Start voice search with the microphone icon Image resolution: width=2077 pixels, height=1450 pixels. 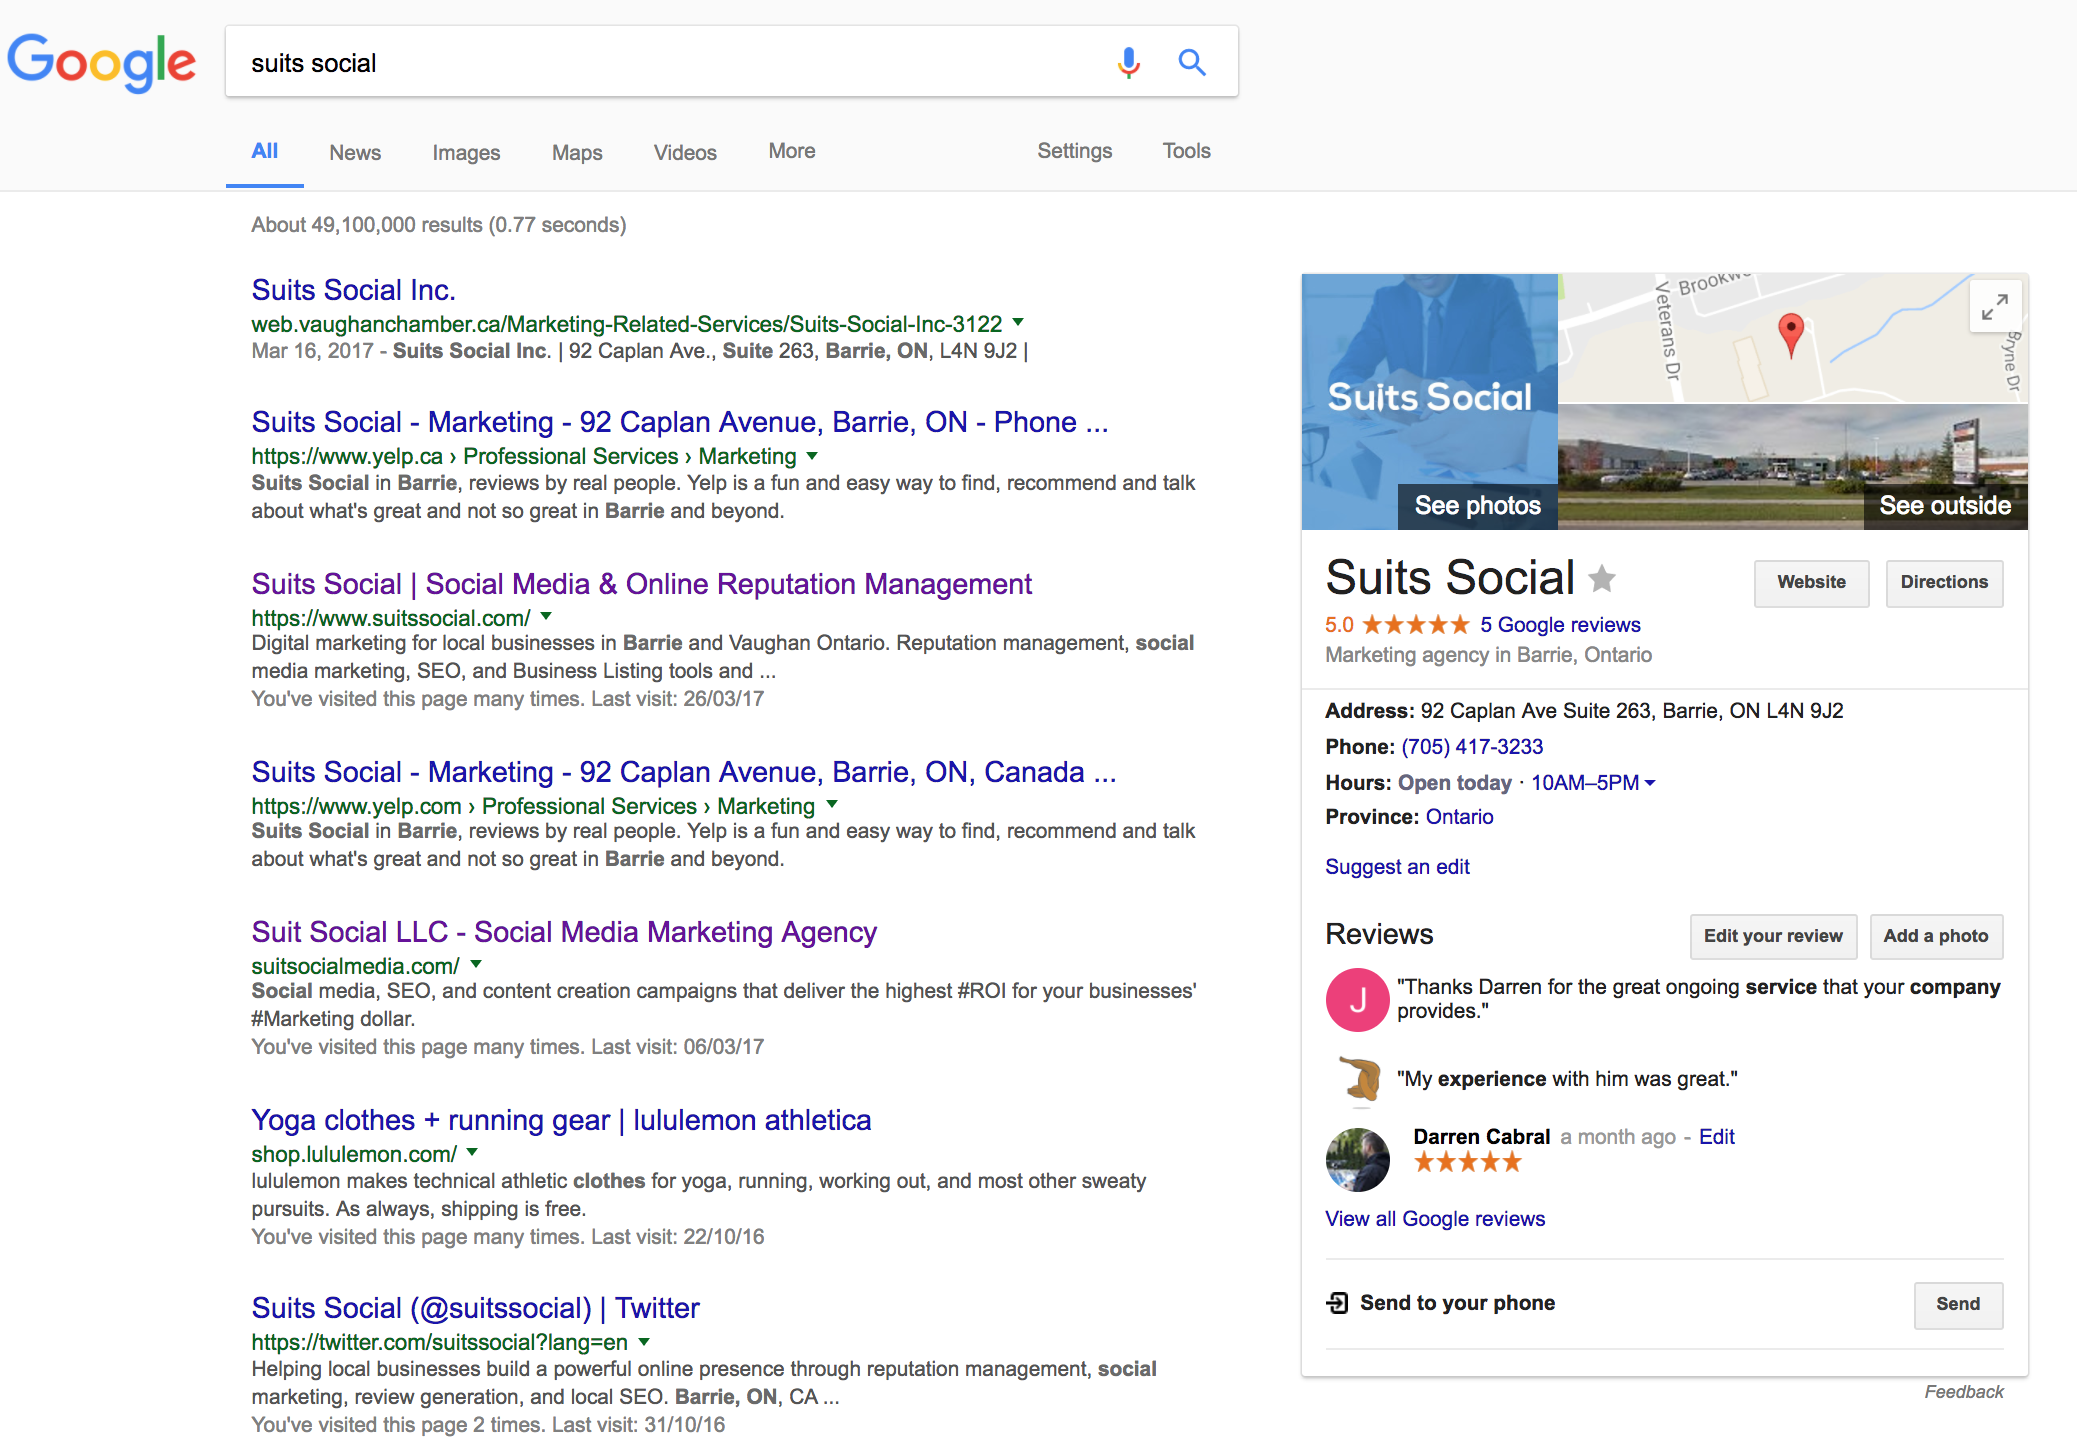1129,63
